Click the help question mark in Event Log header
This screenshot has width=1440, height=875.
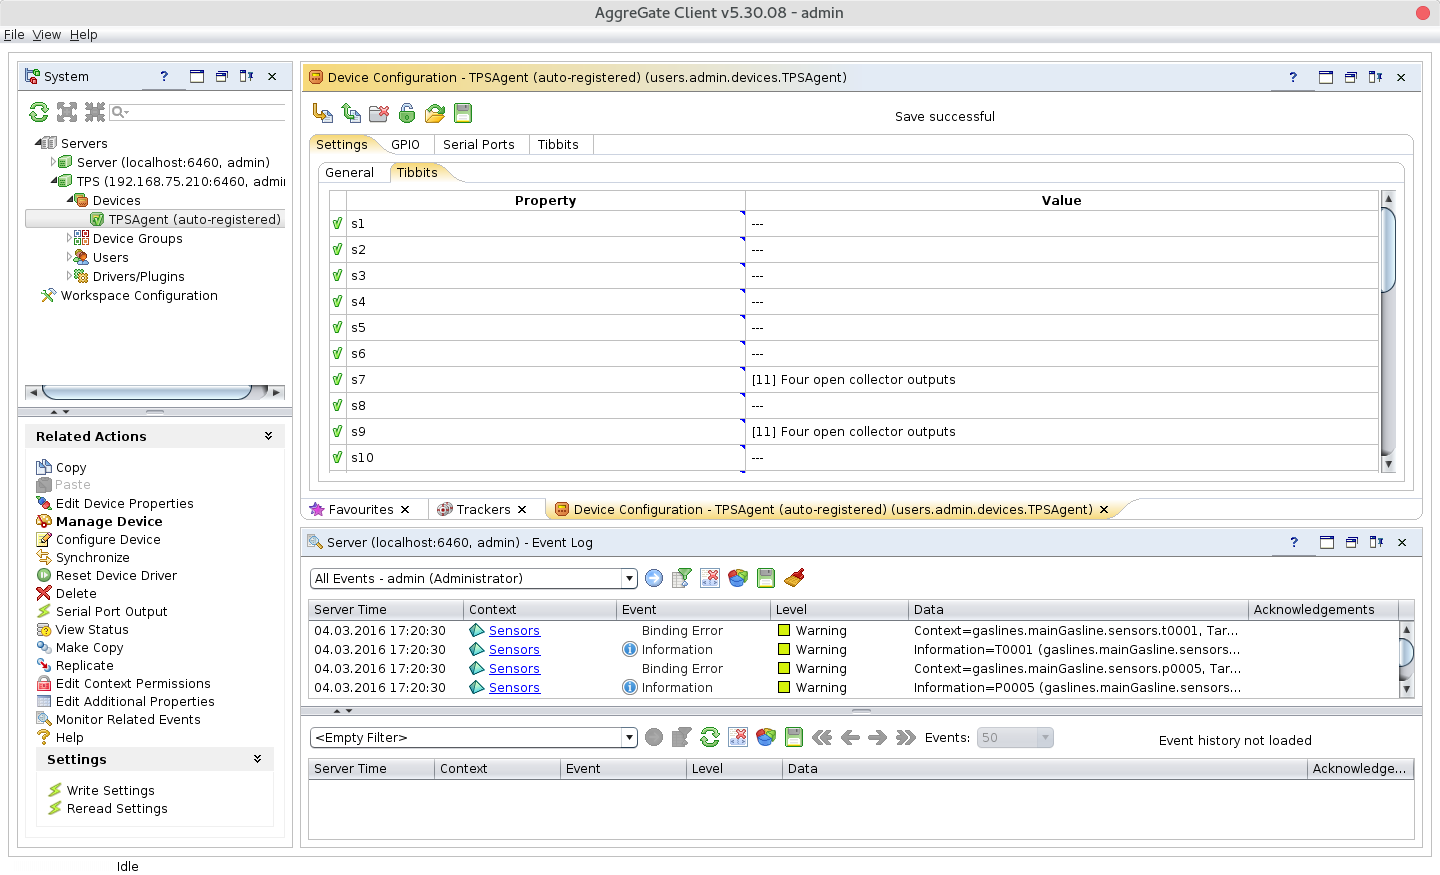tap(1294, 542)
